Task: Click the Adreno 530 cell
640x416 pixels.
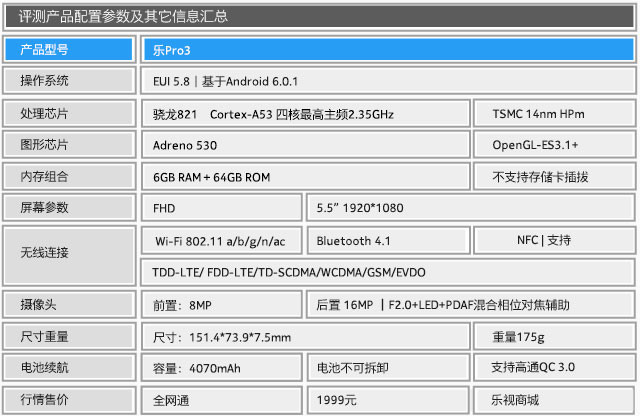Action: click(x=306, y=145)
